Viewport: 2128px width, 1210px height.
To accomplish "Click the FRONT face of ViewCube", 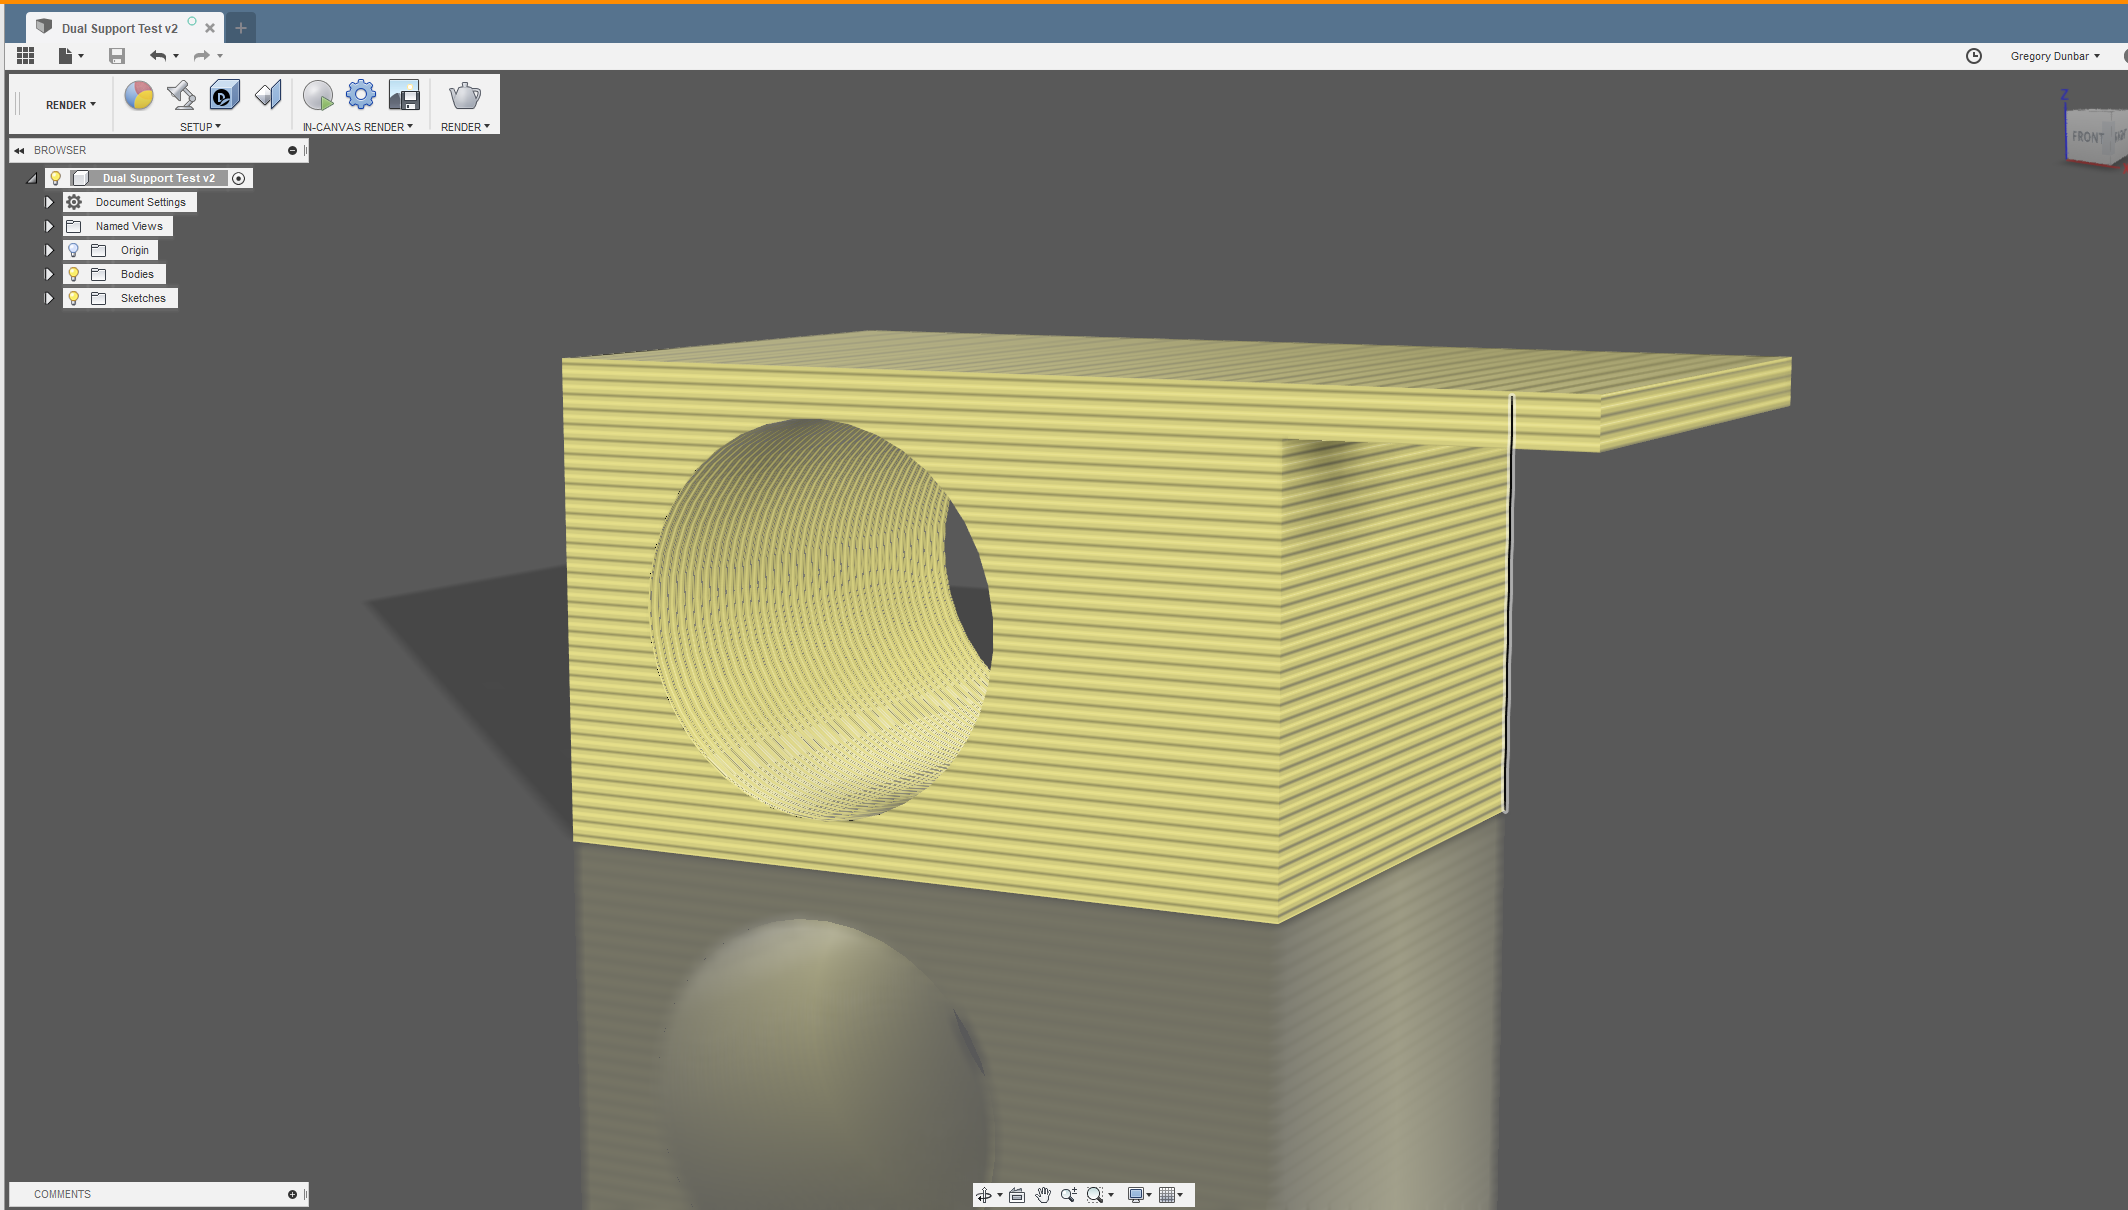I will 2086,137.
